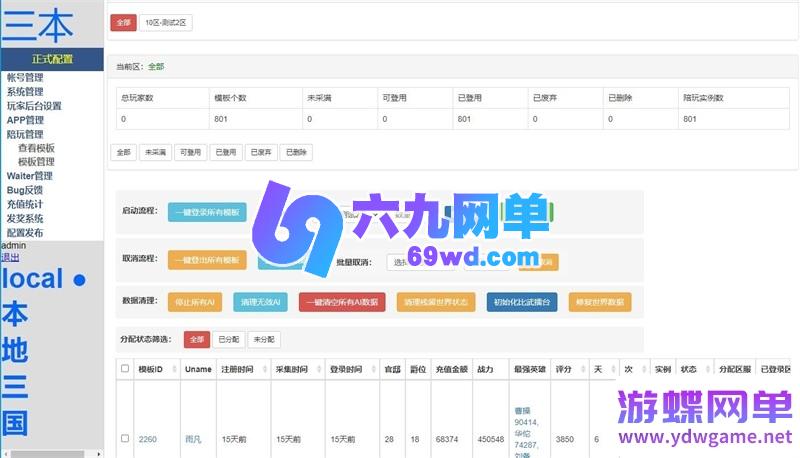Screen dimensions: 800x458
Task: Click 清理残留世界状态 button
Action: point(436,302)
